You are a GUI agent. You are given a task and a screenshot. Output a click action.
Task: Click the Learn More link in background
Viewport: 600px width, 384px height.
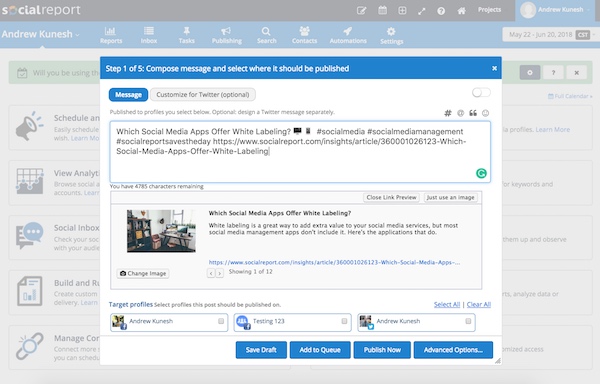pos(553,130)
